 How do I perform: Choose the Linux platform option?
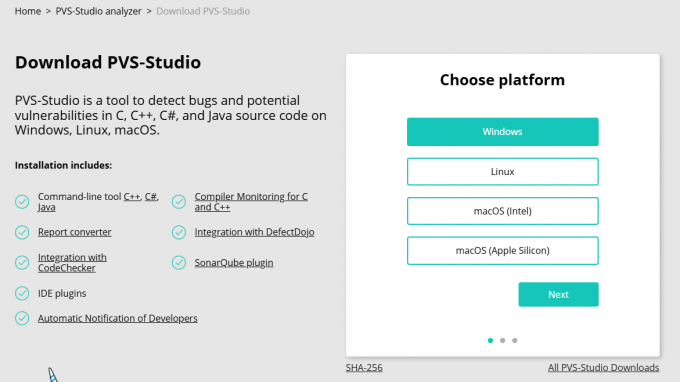point(502,172)
